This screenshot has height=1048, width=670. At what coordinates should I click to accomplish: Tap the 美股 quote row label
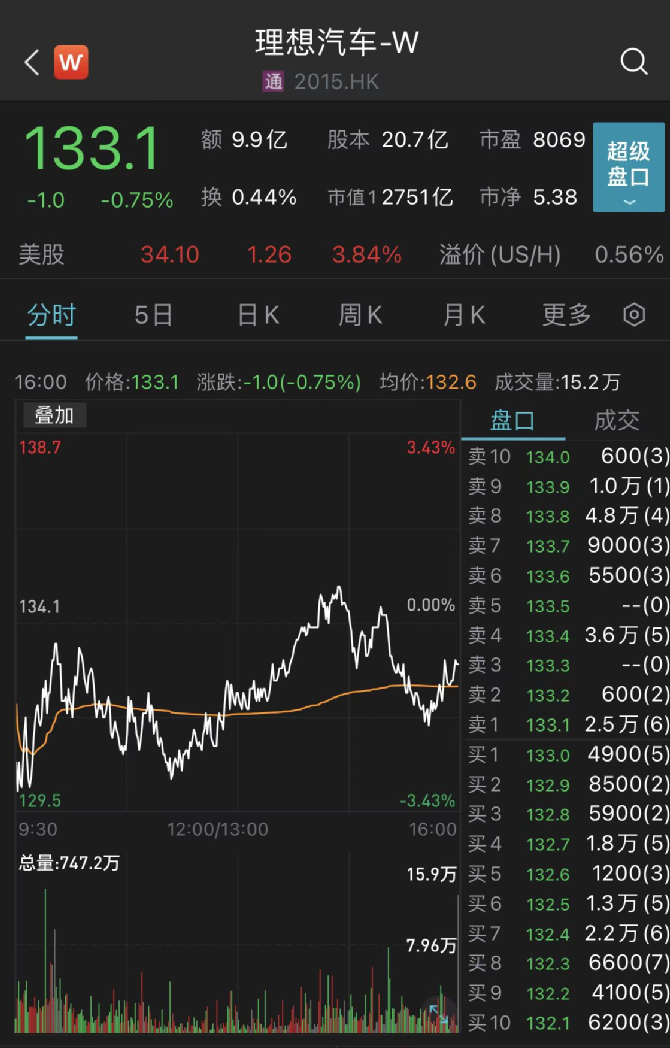pyautogui.click(x=41, y=255)
